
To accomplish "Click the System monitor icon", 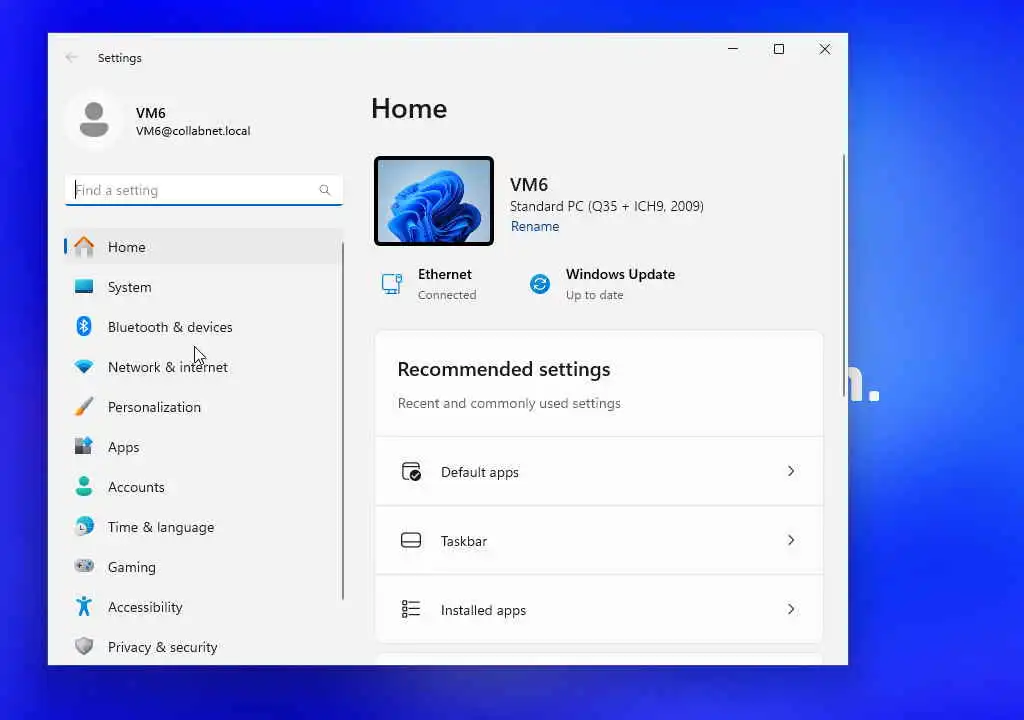I will pyautogui.click(x=84, y=287).
